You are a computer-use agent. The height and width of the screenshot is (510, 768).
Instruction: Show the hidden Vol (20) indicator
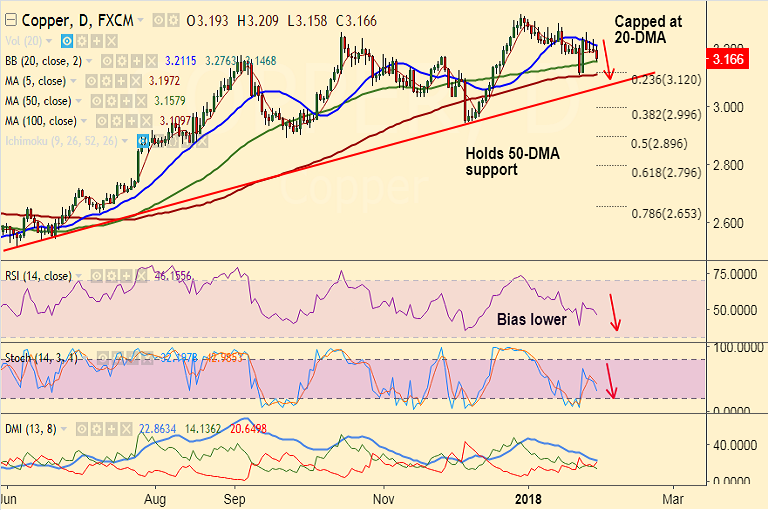point(67,41)
